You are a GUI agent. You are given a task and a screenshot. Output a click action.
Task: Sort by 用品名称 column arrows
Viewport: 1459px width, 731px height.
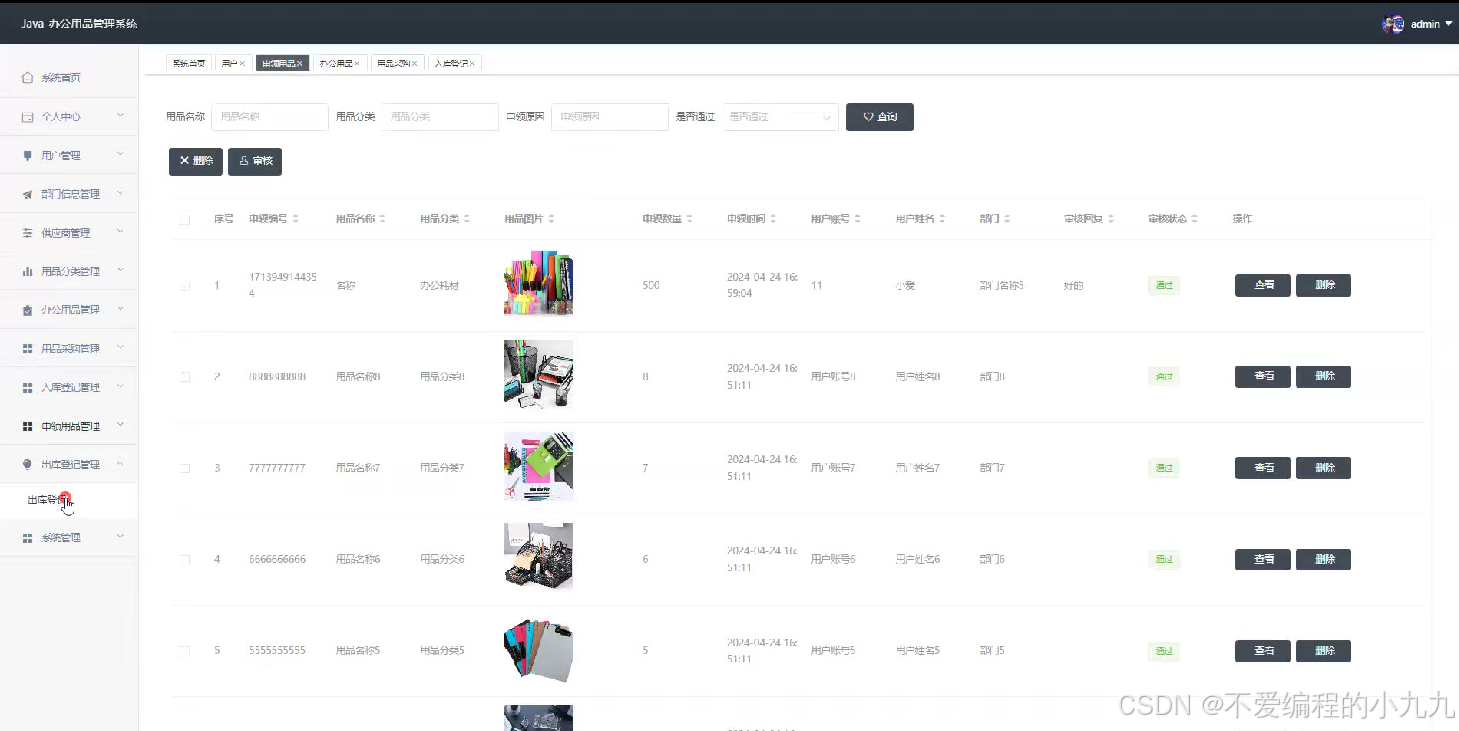click(x=382, y=219)
